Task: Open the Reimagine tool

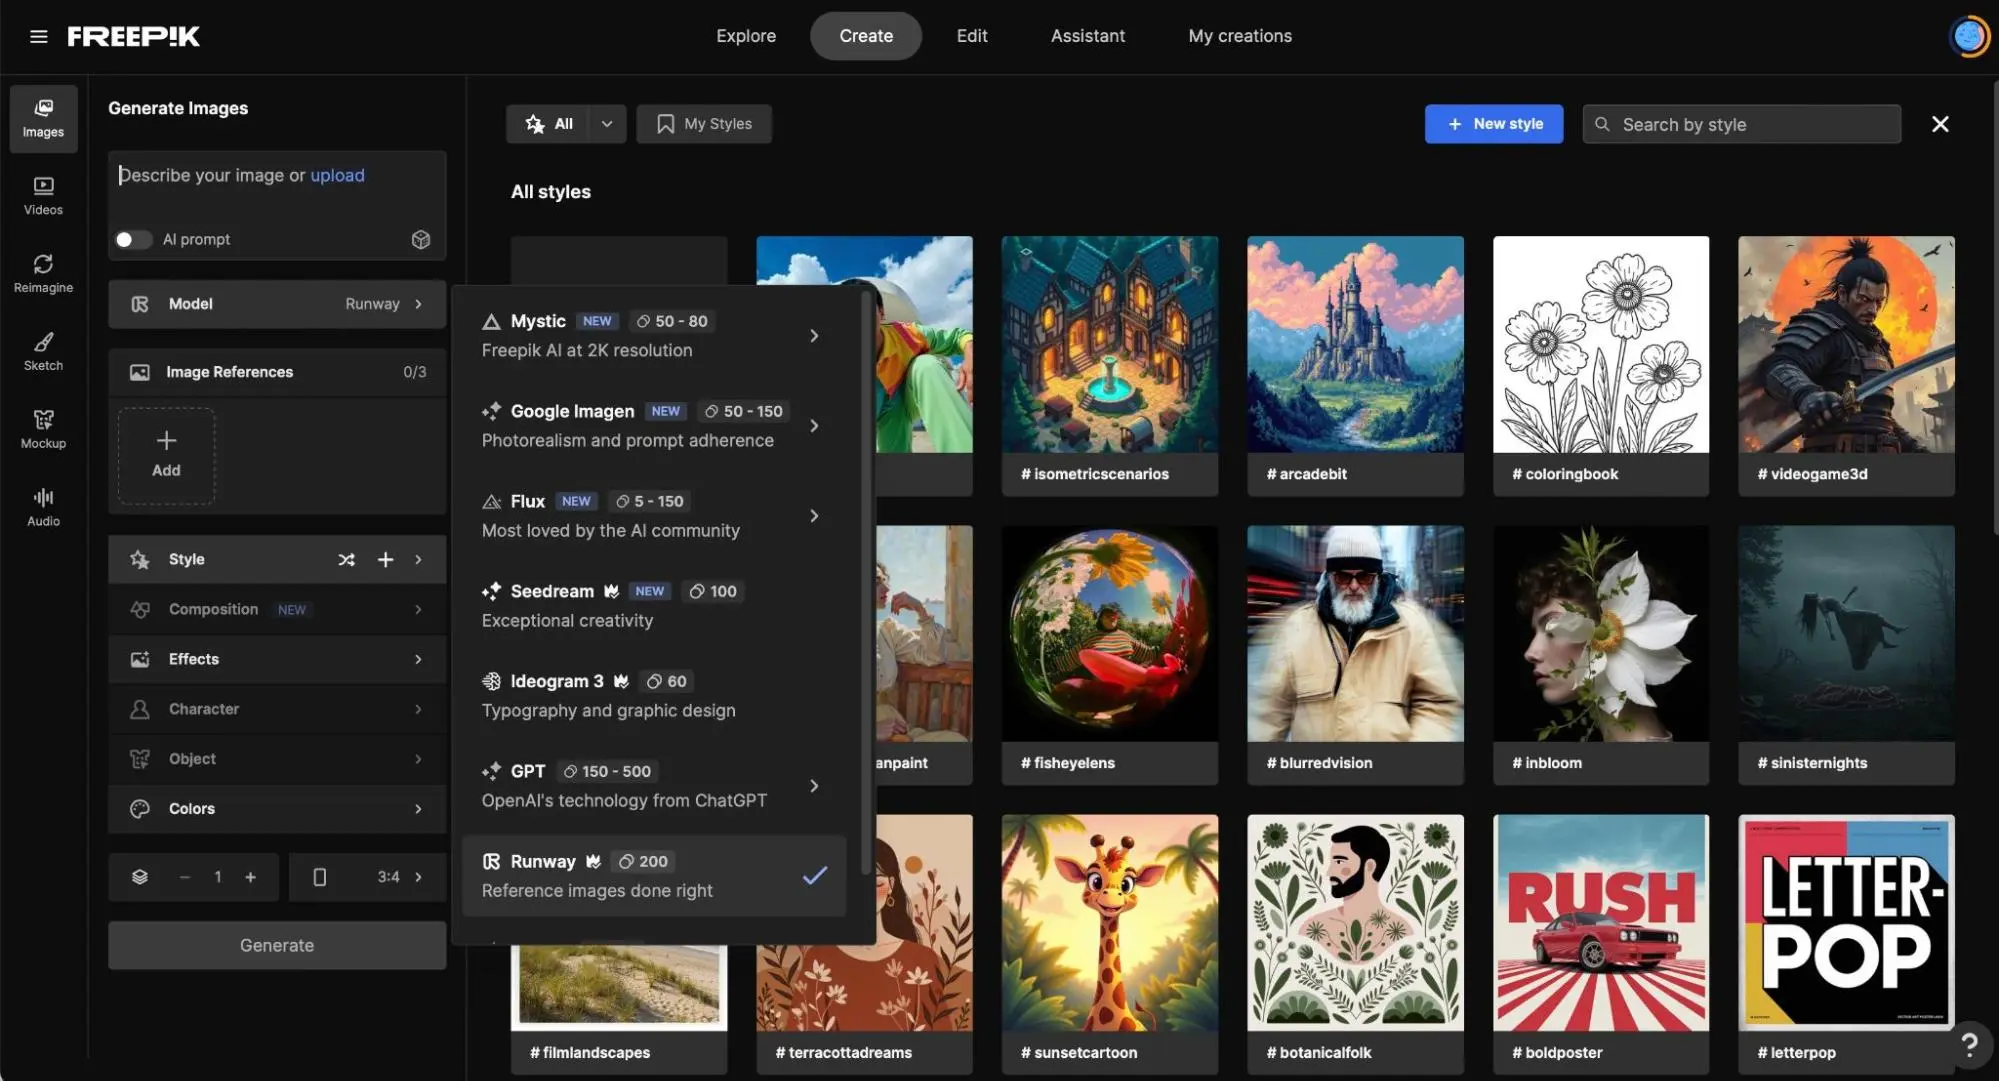Action: click(x=43, y=274)
